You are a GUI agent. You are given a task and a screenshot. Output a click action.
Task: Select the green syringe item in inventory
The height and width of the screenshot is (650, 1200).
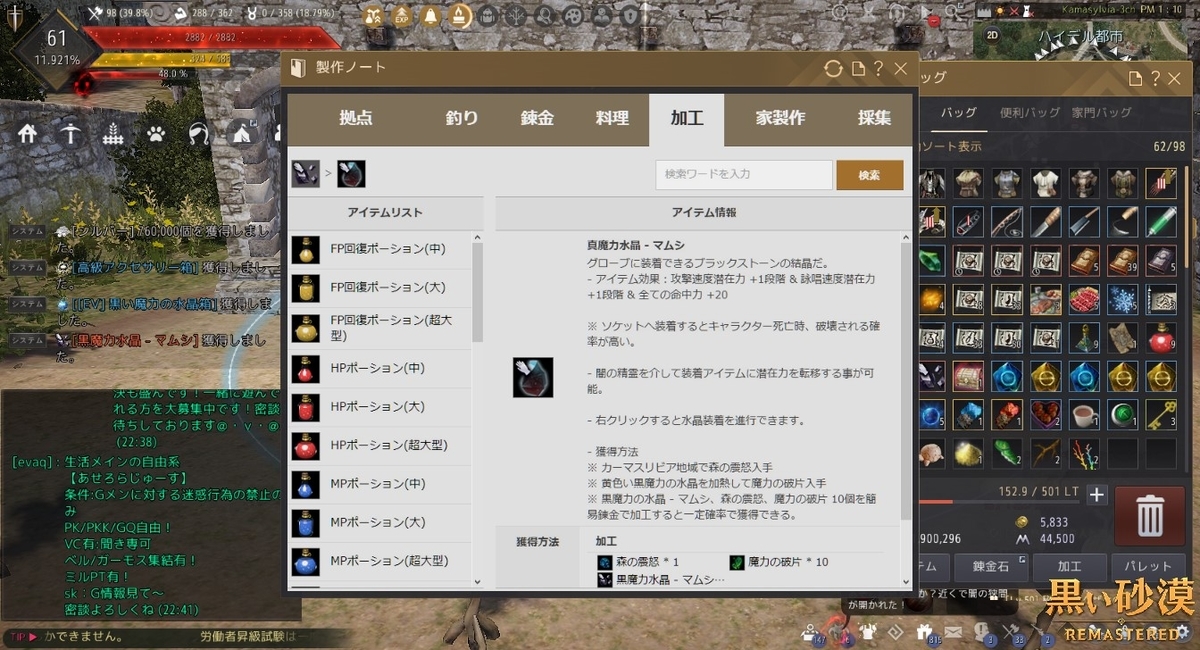pos(1161,221)
